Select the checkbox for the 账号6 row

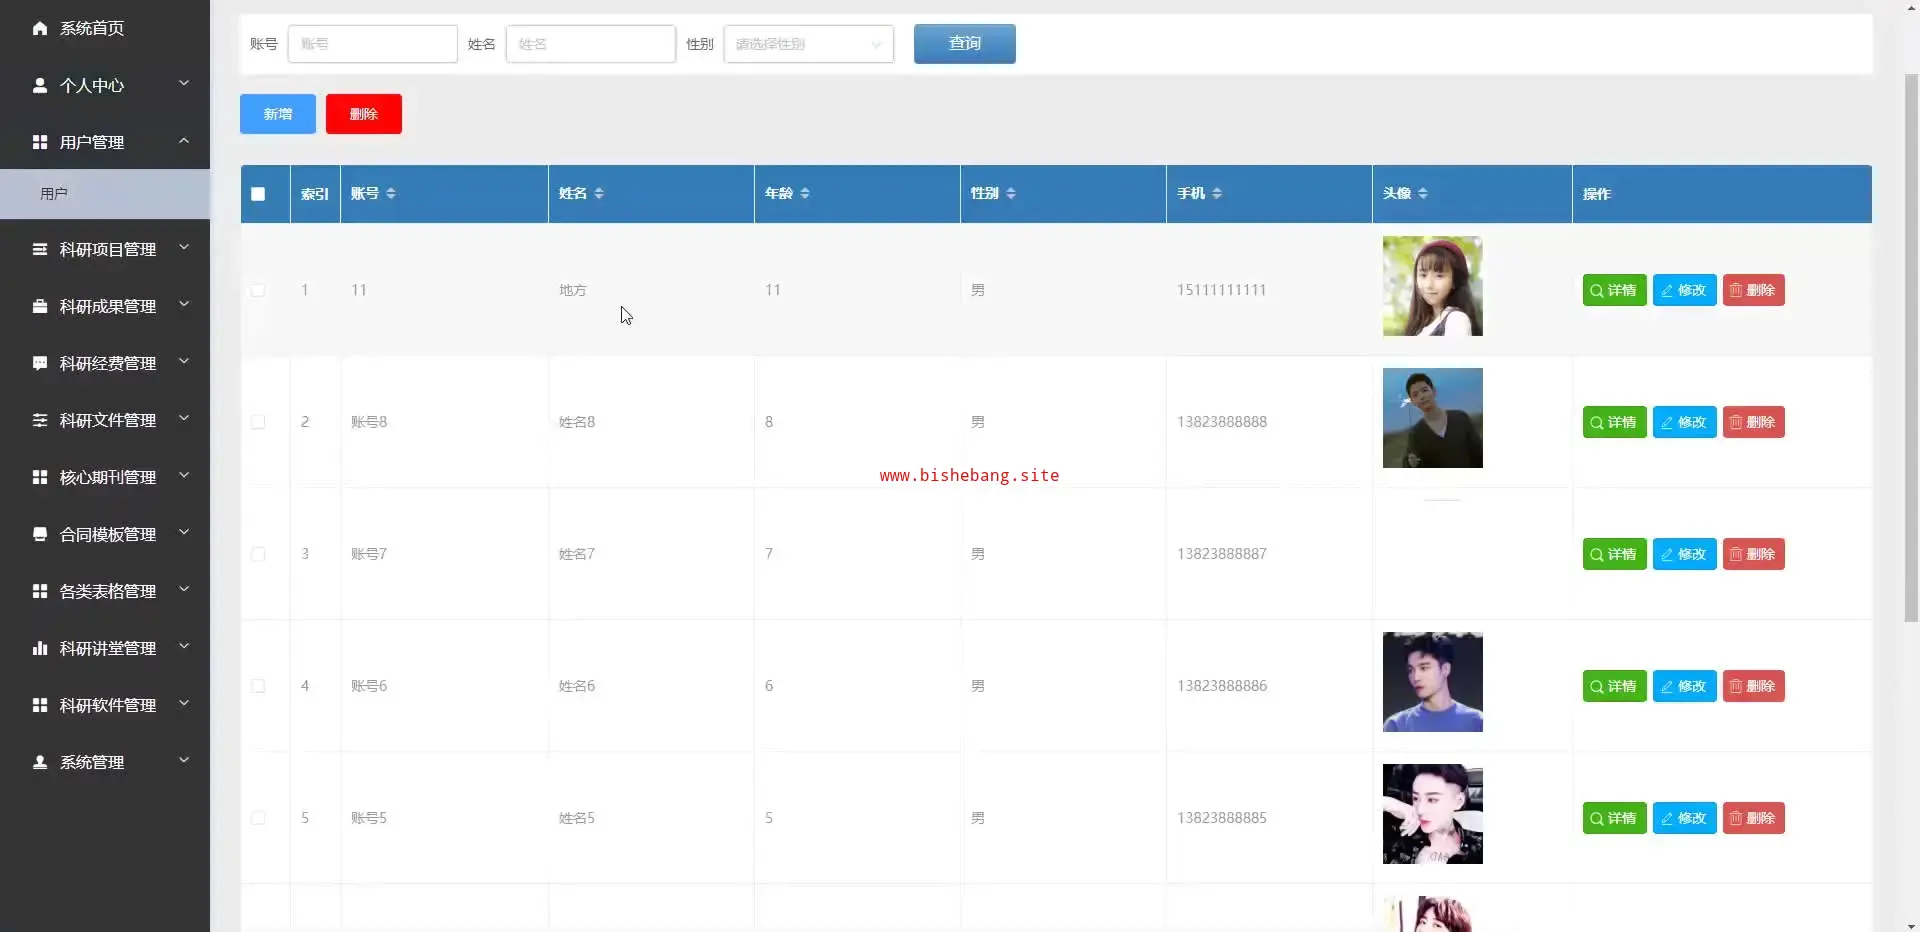click(x=258, y=686)
